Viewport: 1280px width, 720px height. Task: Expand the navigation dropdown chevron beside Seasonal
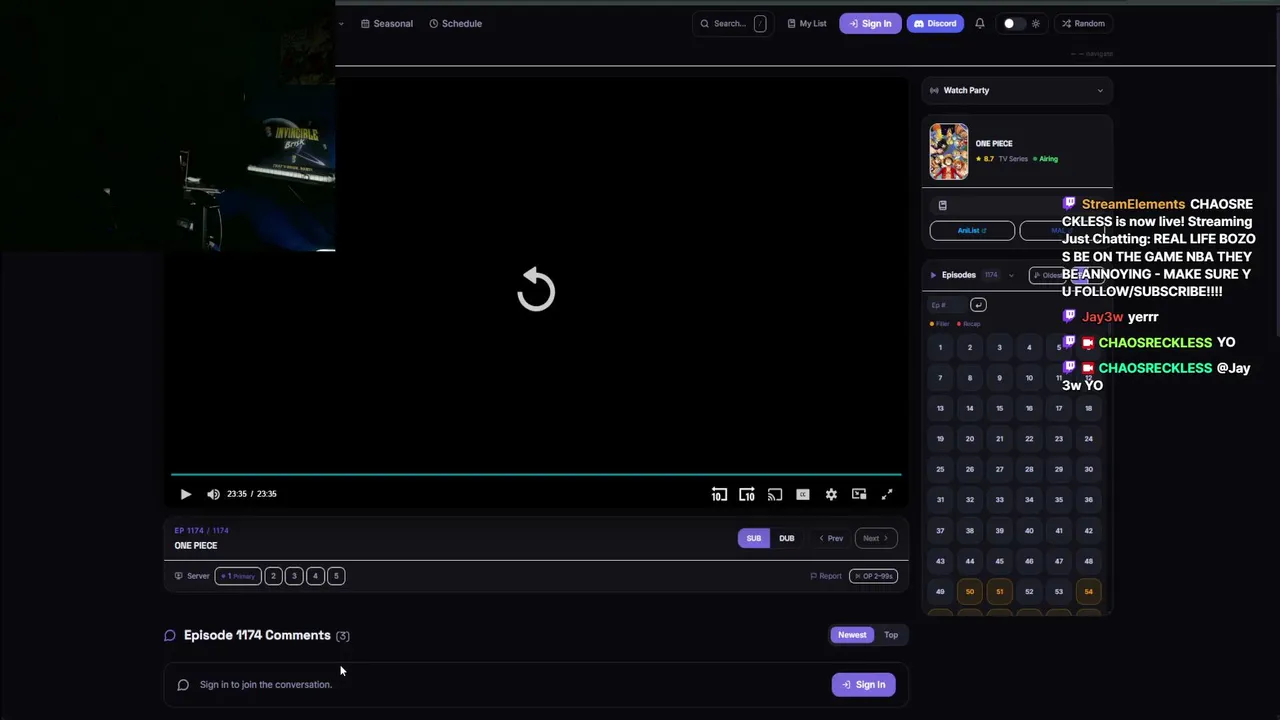341,24
